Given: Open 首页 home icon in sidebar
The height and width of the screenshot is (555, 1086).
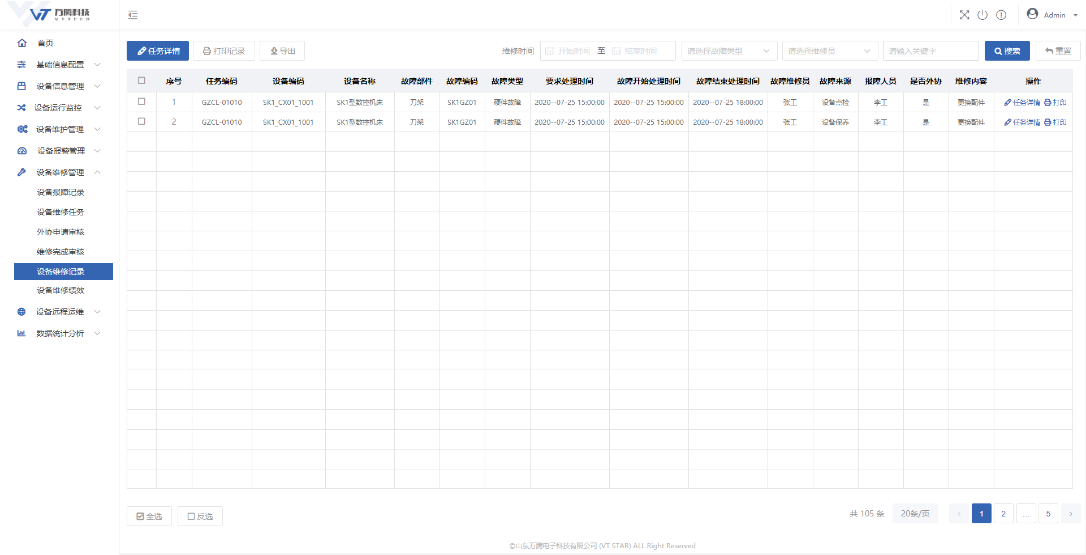Looking at the screenshot, I should pyautogui.click(x=22, y=43).
